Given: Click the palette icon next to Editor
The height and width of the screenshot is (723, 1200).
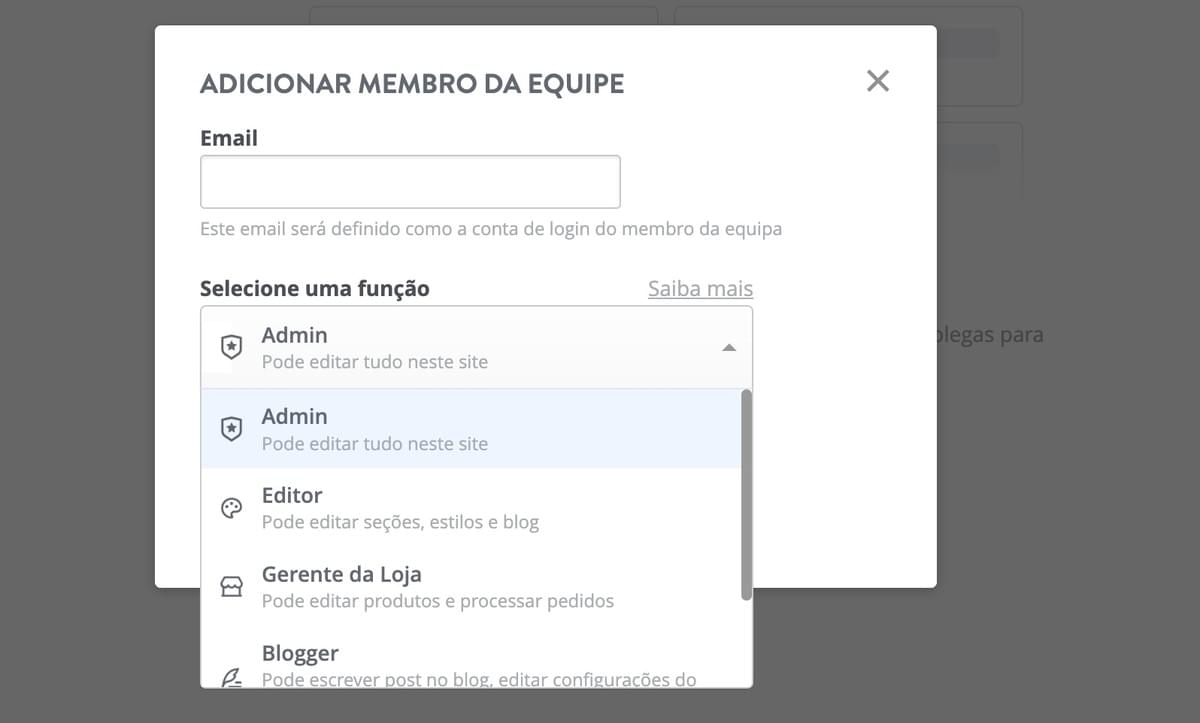Looking at the screenshot, I should click(231, 508).
